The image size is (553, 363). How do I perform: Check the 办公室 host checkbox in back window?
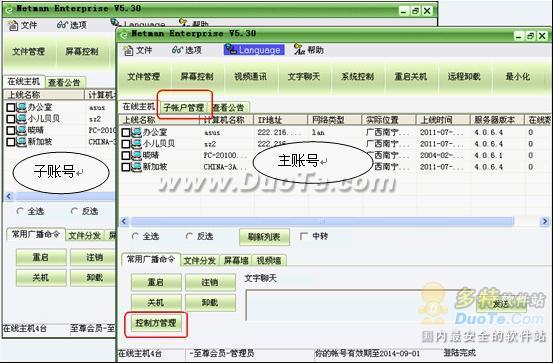(x=11, y=107)
